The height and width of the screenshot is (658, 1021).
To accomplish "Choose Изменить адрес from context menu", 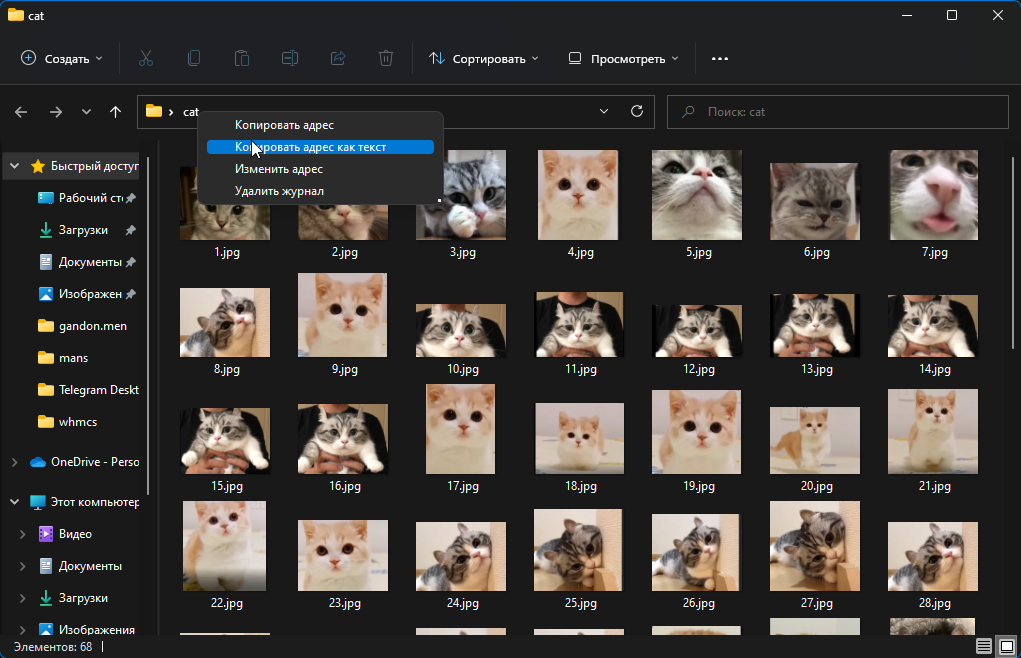I will click(320, 169).
